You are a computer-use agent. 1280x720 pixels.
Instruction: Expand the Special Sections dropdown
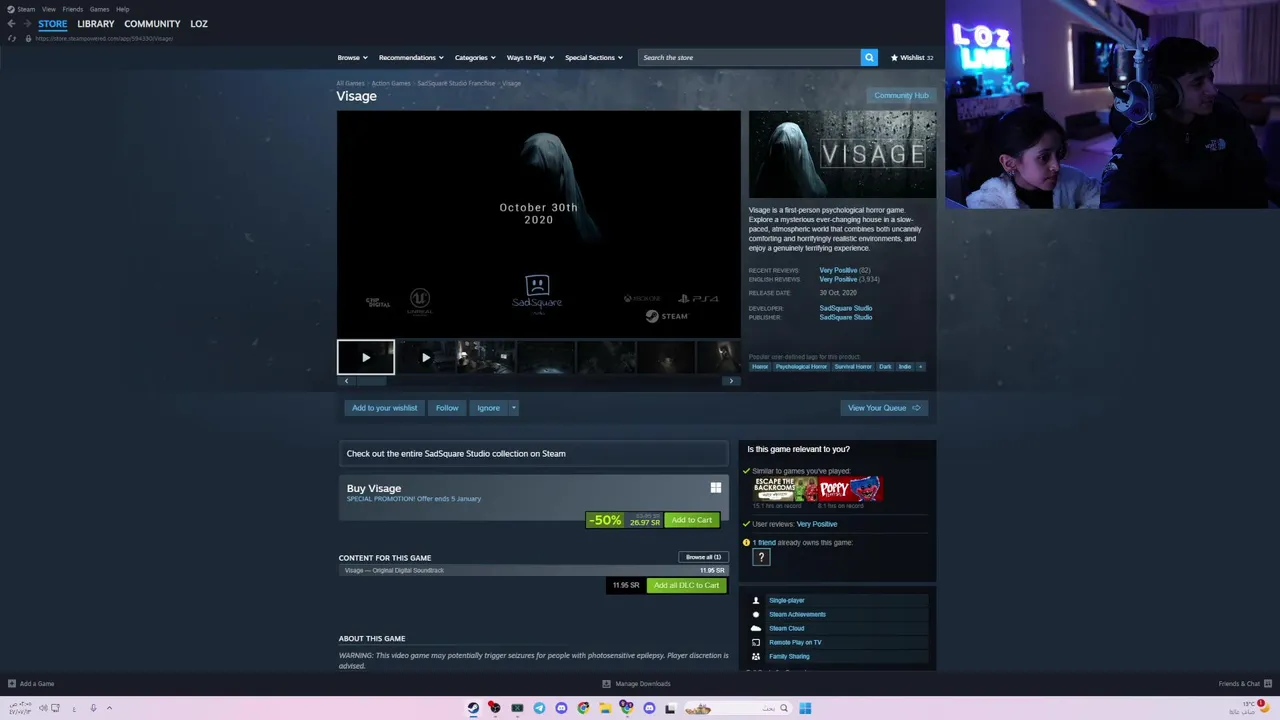(594, 57)
